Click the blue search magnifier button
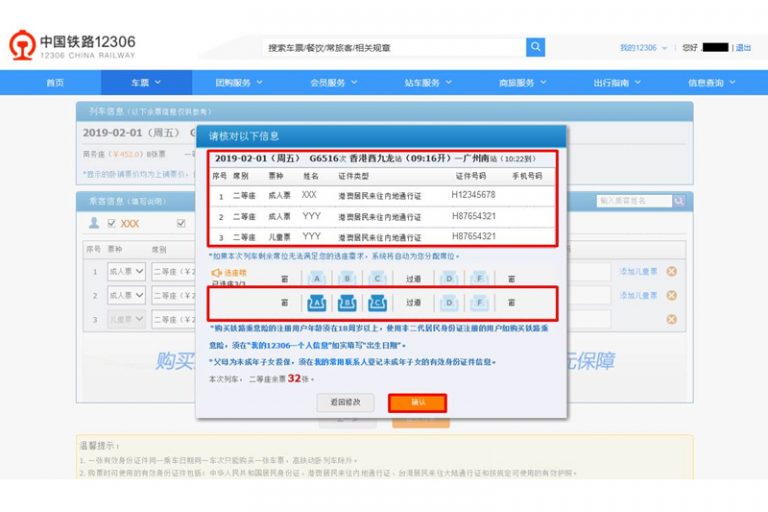The height and width of the screenshot is (512, 768). pyautogui.click(x=536, y=47)
